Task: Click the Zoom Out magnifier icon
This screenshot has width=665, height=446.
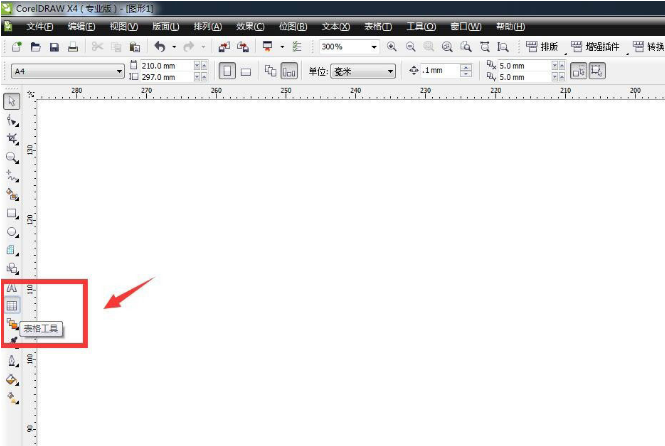Action: pyautogui.click(x=410, y=47)
